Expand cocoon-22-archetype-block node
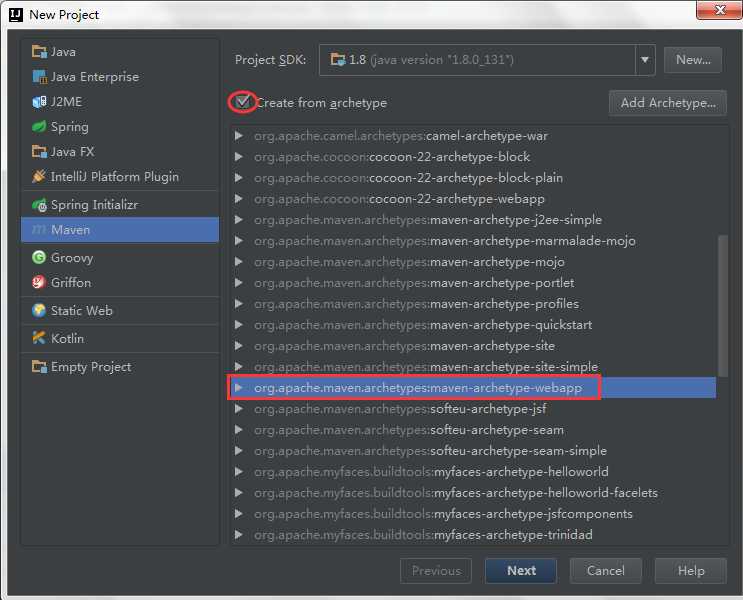Viewport: 743px width, 600px height. pos(239,157)
